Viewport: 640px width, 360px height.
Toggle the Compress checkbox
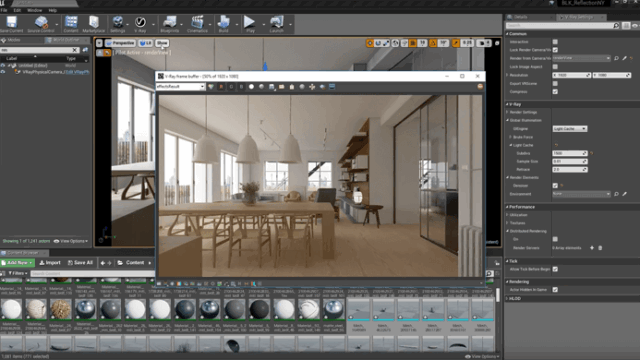point(555,91)
